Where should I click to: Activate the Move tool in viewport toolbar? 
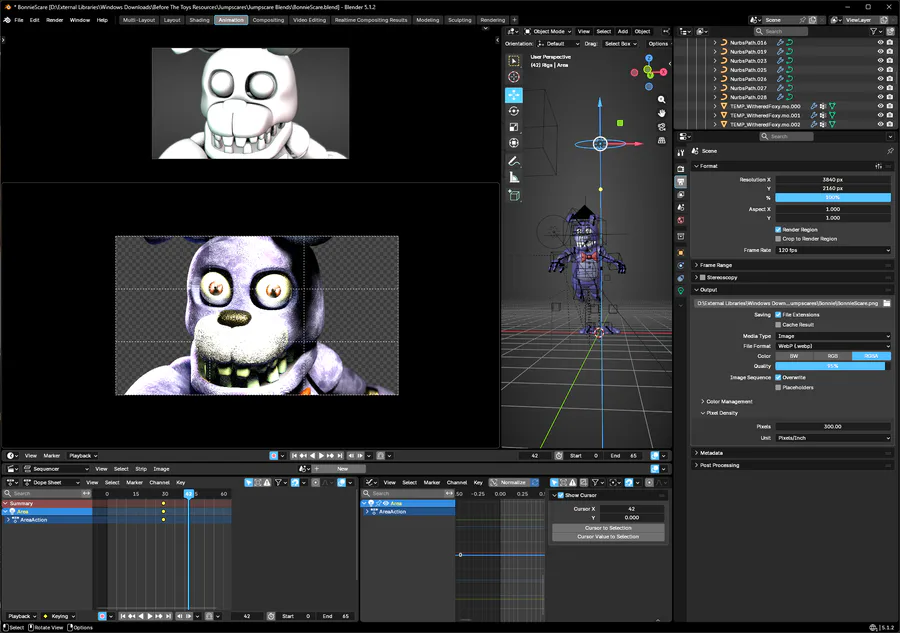[x=514, y=95]
